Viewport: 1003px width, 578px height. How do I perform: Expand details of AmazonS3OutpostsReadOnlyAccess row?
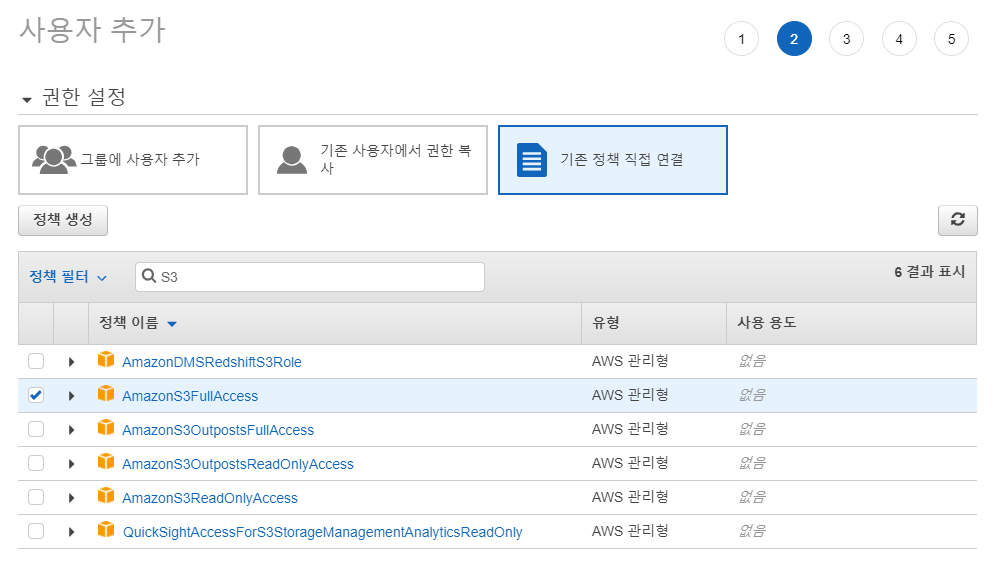pos(72,464)
